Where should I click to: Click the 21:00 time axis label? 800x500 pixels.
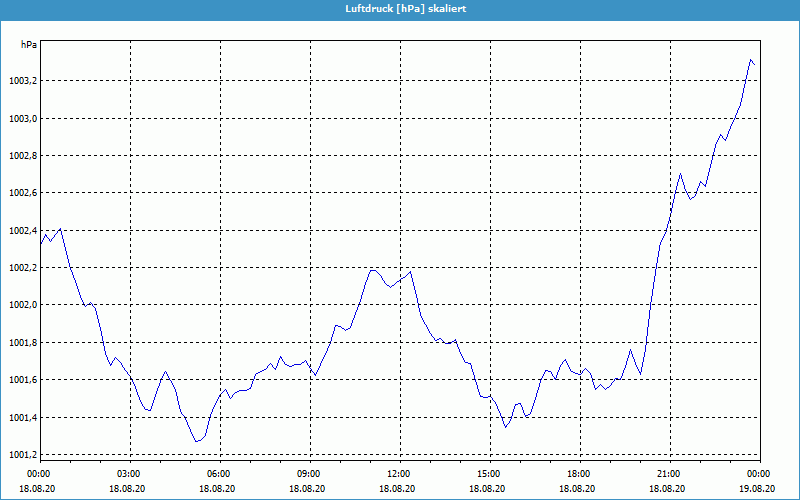point(668,474)
